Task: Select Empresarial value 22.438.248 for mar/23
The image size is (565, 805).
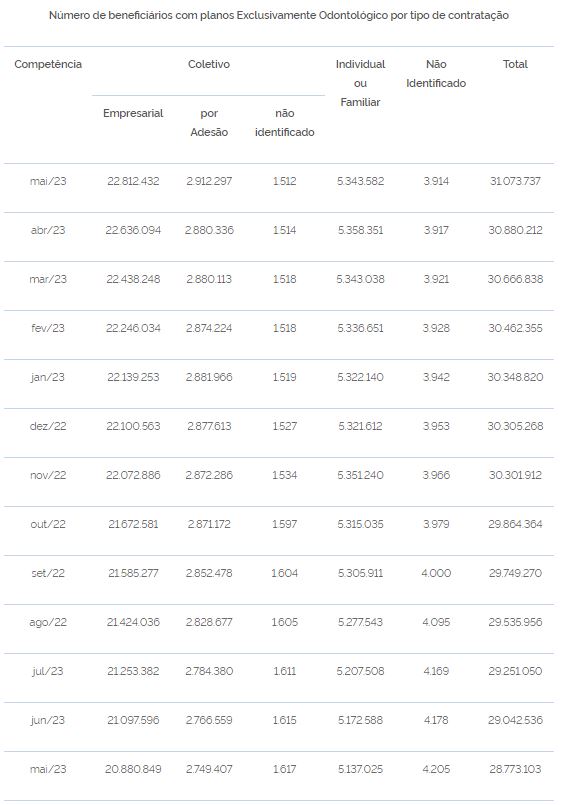Action: (133, 279)
